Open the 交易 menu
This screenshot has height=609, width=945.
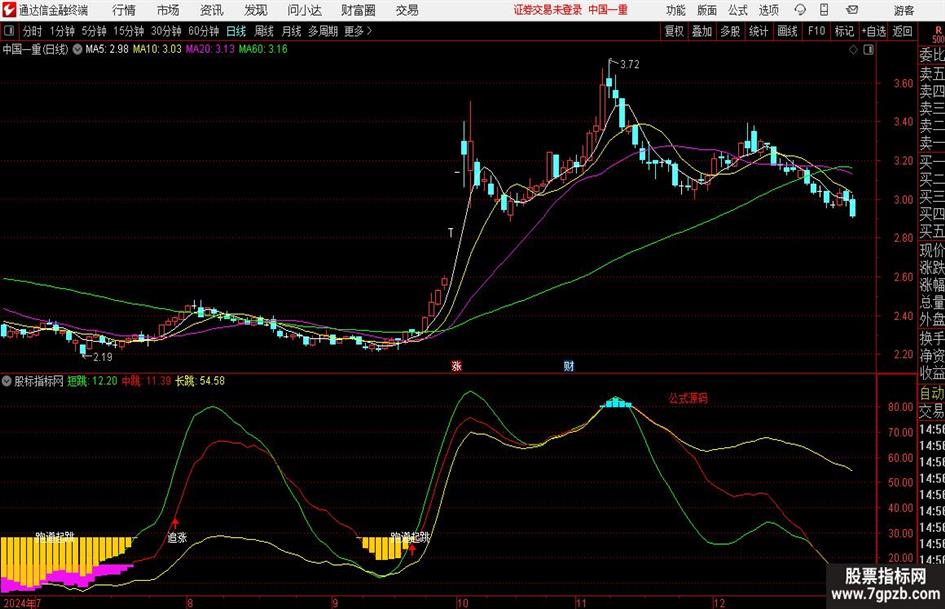407,10
